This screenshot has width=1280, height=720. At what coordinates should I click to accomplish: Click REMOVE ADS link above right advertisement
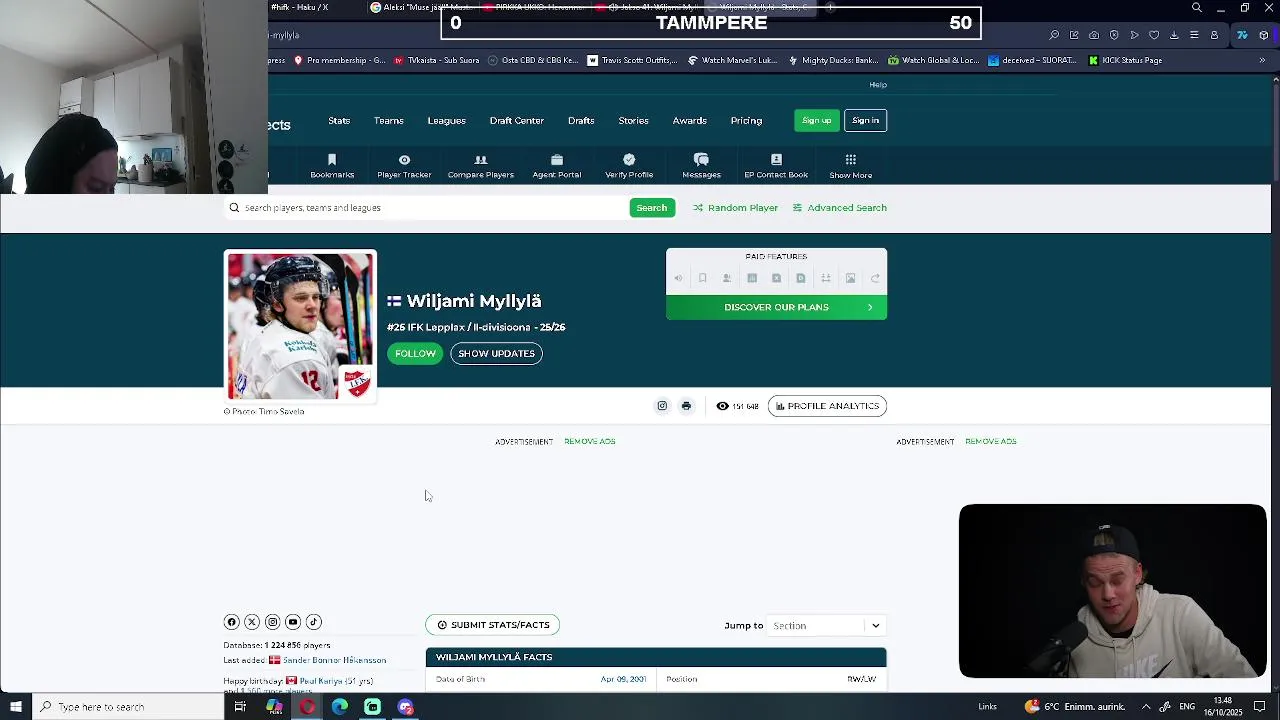pos(991,441)
